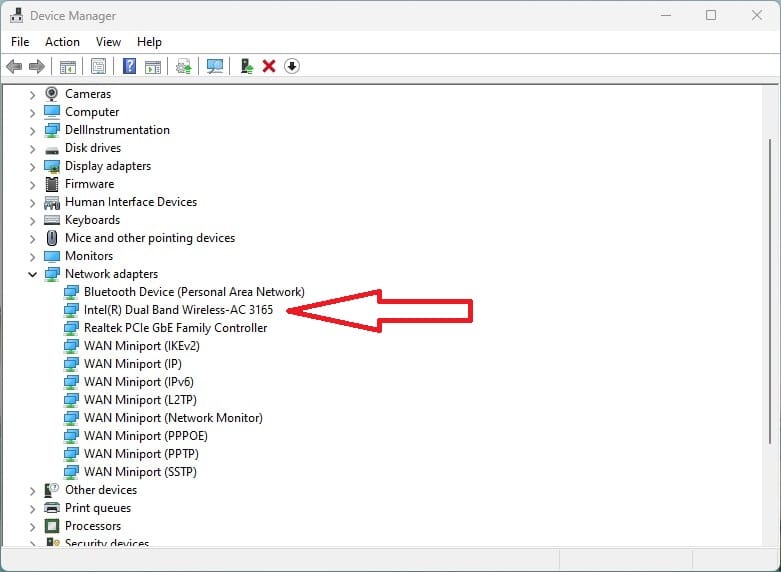Expand the Disk drives category
This screenshot has height=572, width=781.
[32, 148]
